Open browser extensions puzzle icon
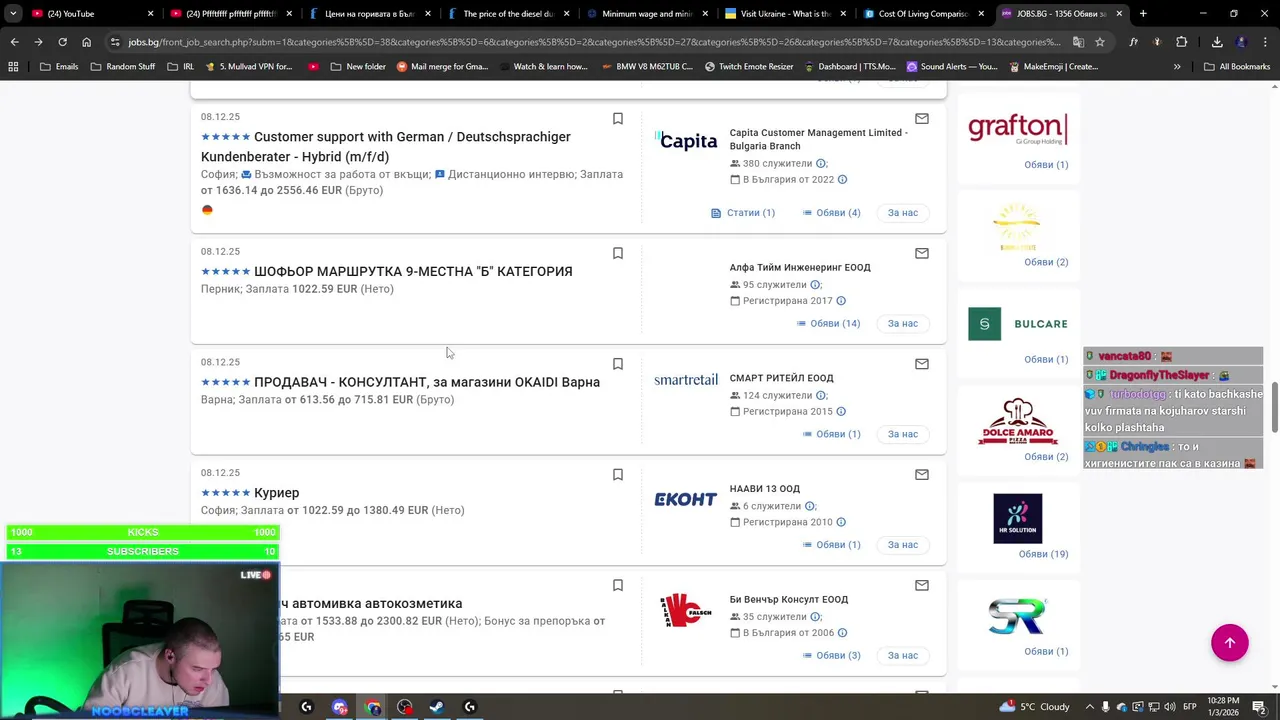The height and width of the screenshot is (720, 1280). point(1181,42)
